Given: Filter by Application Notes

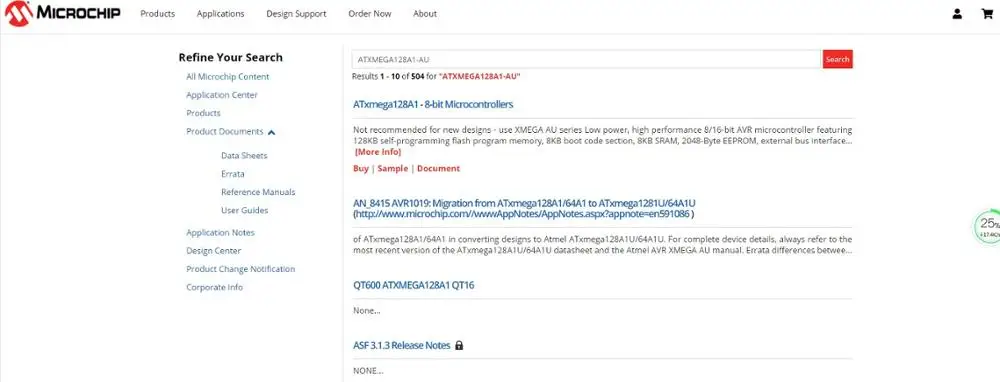Looking at the screenshot, I should (x=220, y=233).
